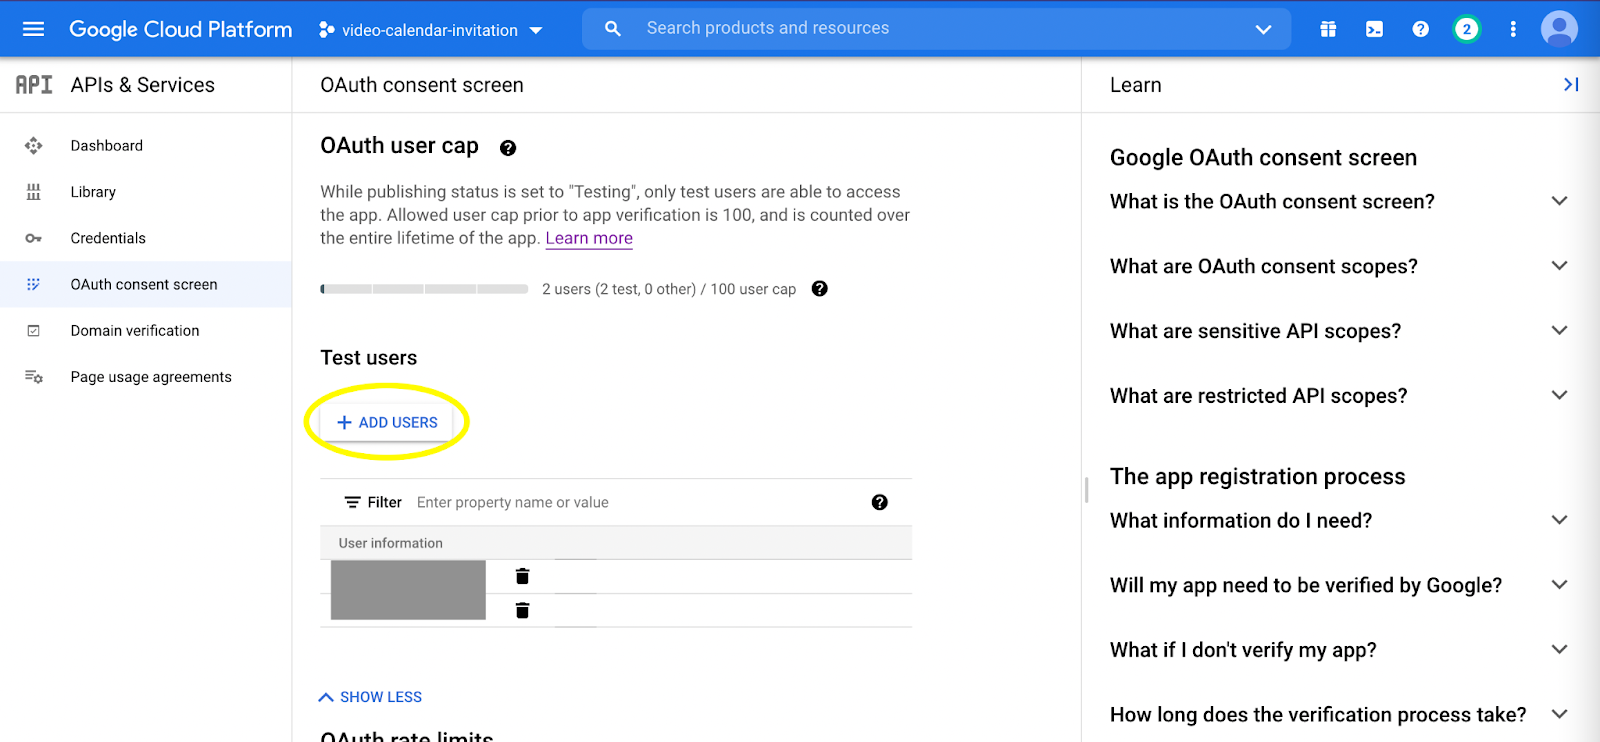Click the Library icon in sidebar

click(33, 192)
